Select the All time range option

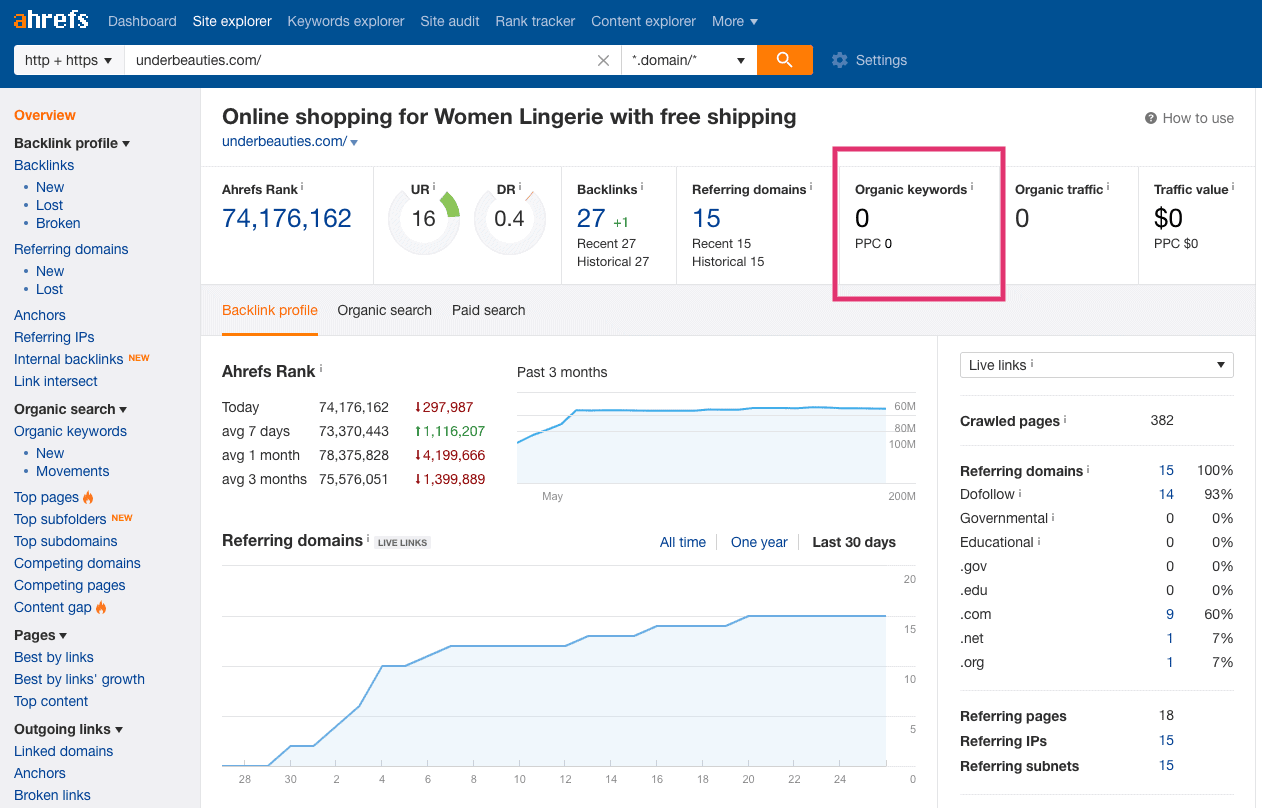(x=682, y=542)
